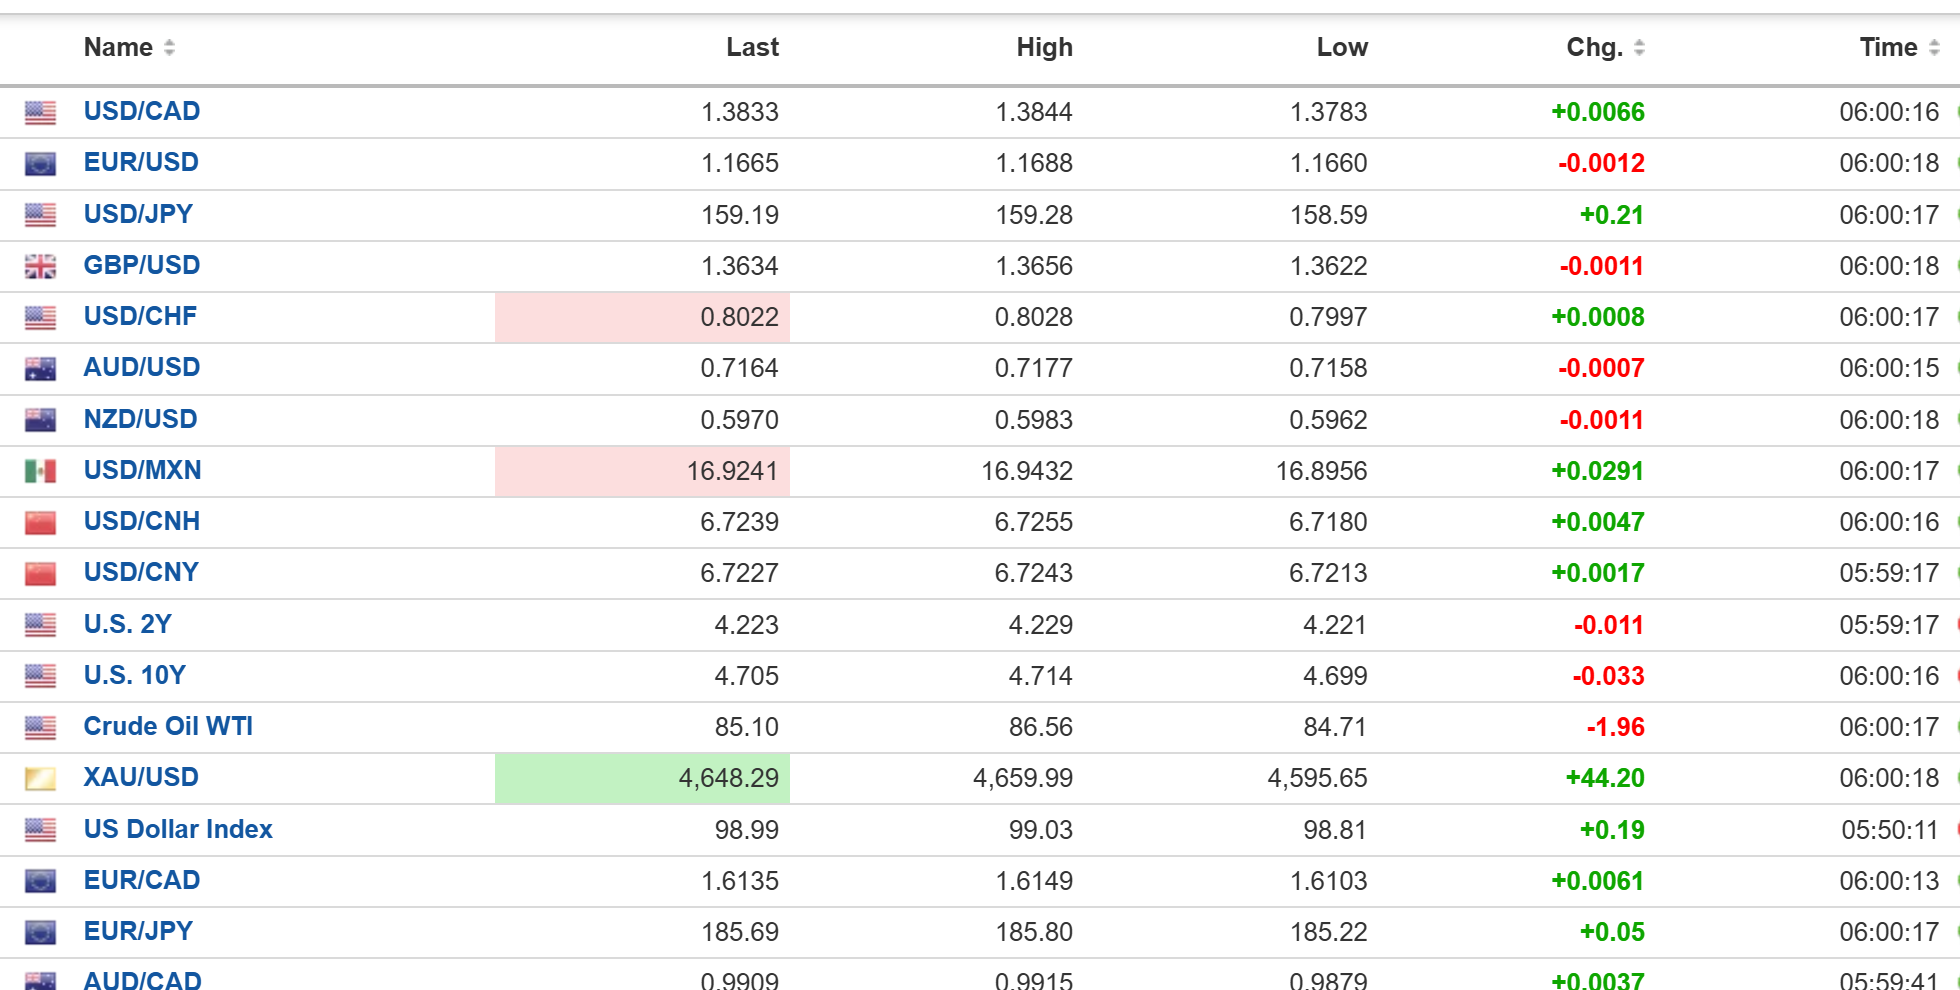Screen dimensions: 1960x990
Task: Open the USD/JPY currency pair link
Action: click(x=138, y=214)
